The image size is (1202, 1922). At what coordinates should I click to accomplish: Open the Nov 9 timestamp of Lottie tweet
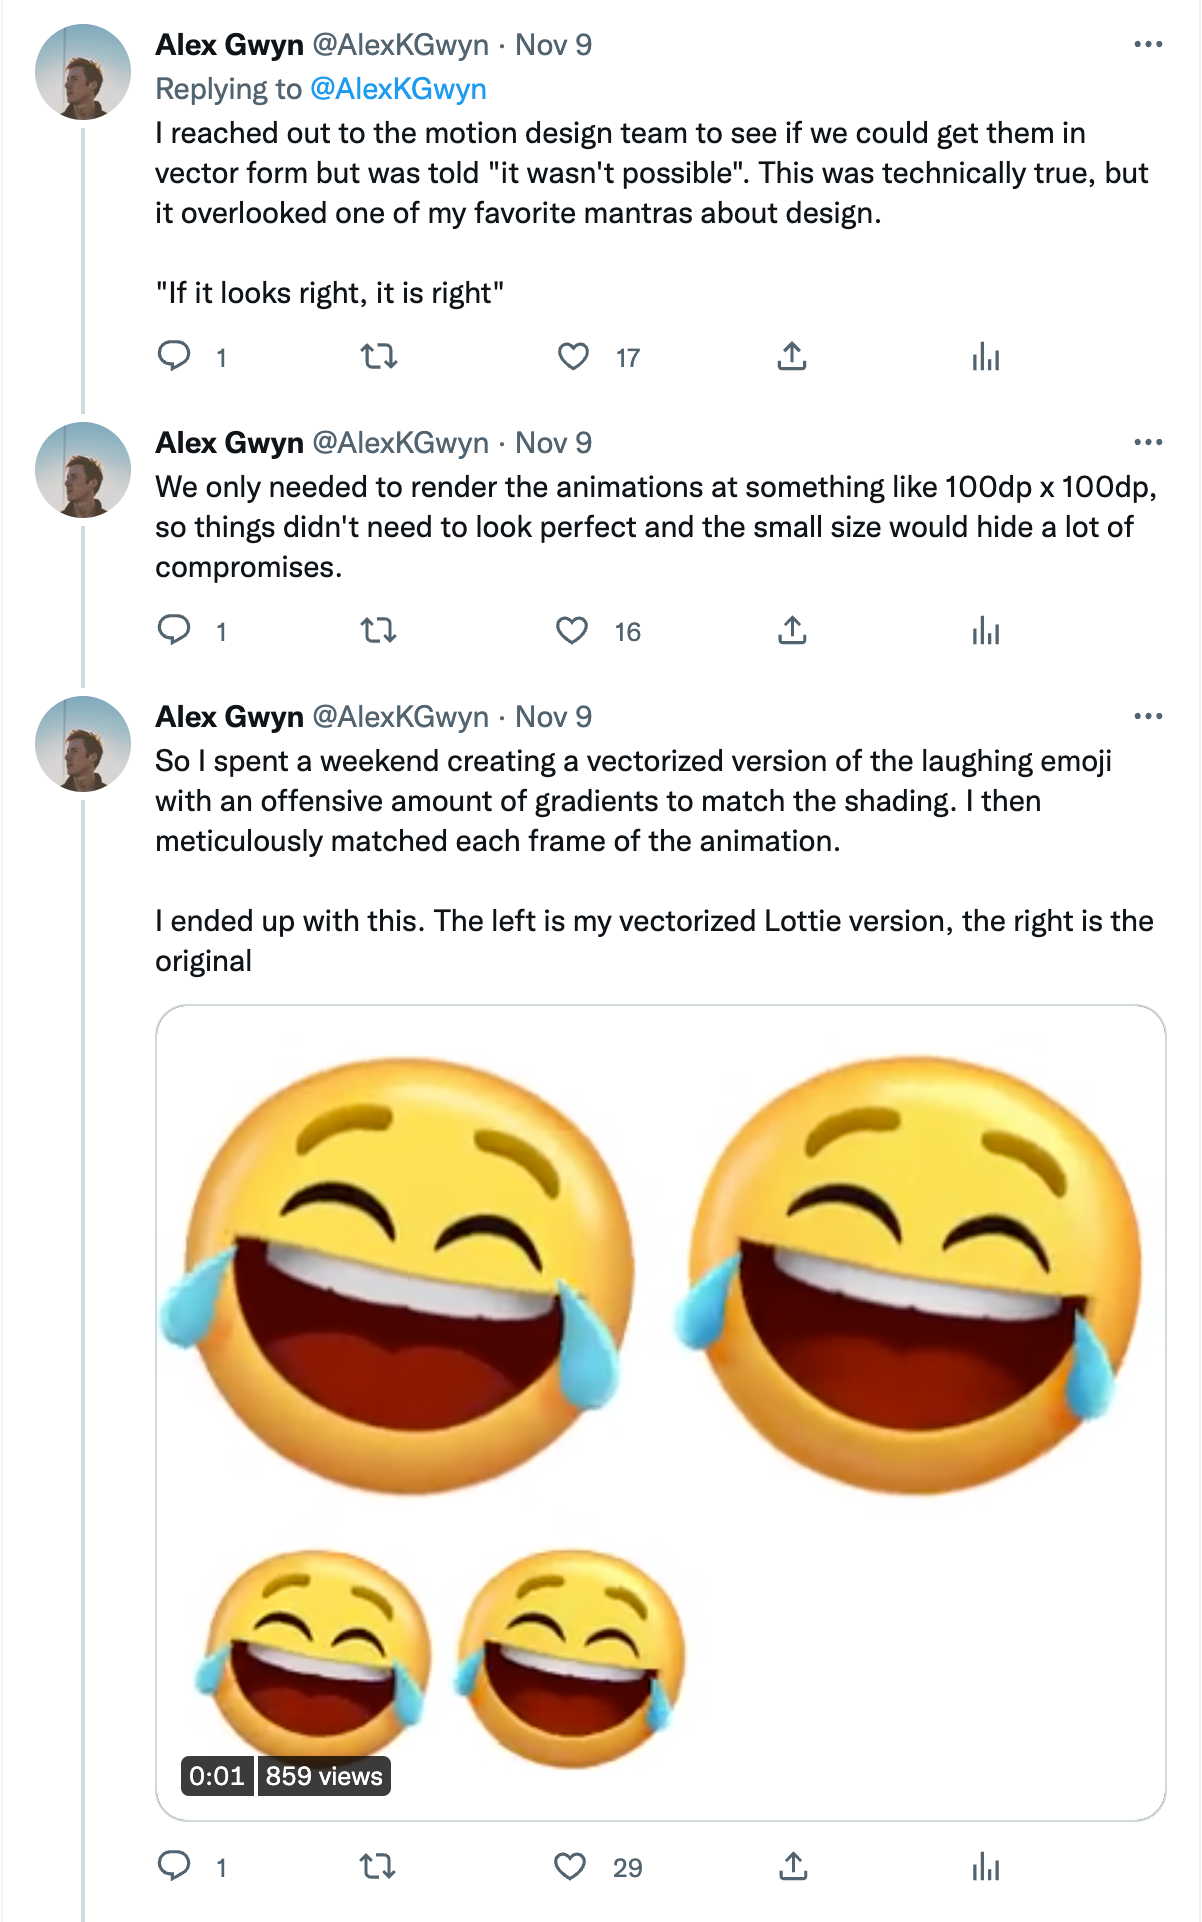[553, 716]
